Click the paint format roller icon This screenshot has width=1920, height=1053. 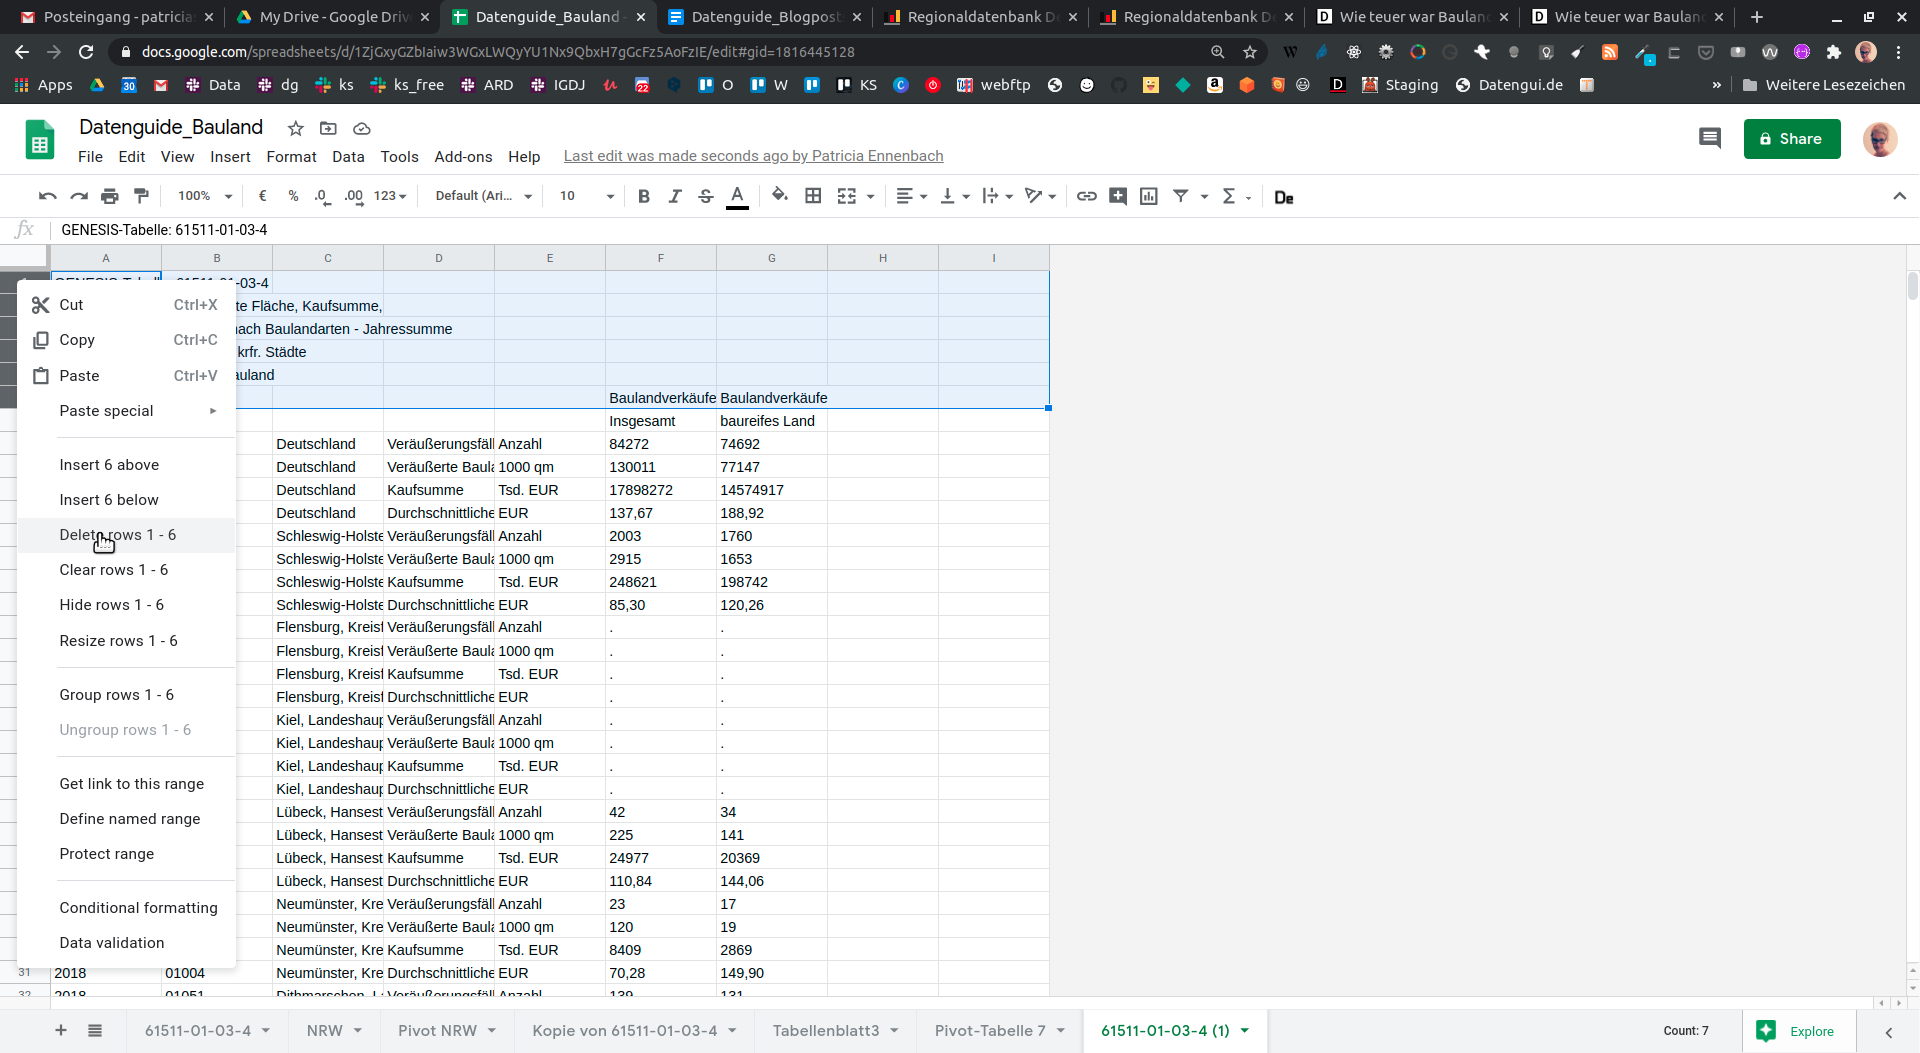point(141,196)
